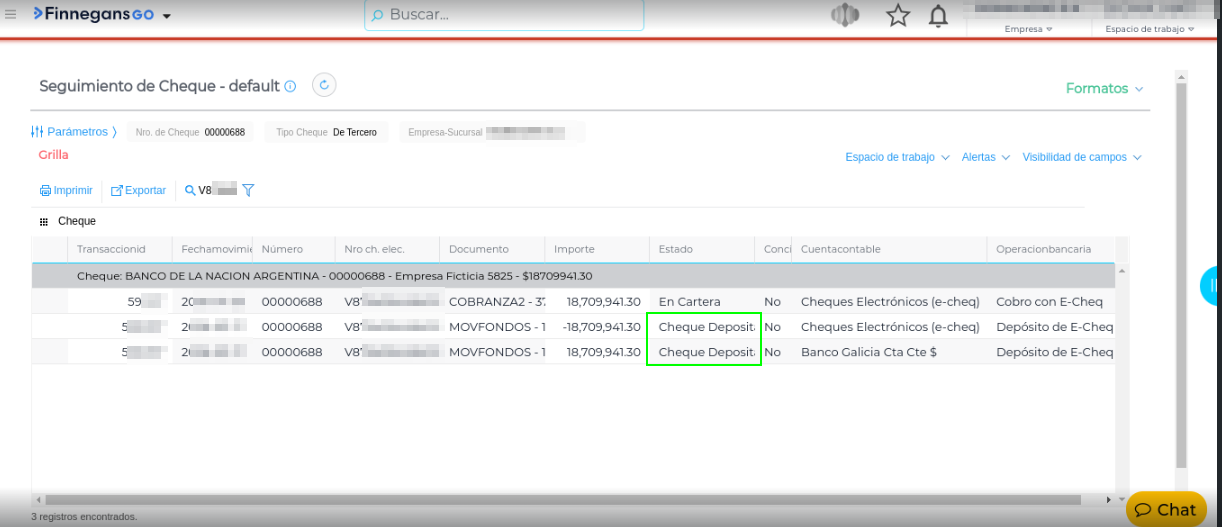Sort by the Importe column header

click(574, 249)
